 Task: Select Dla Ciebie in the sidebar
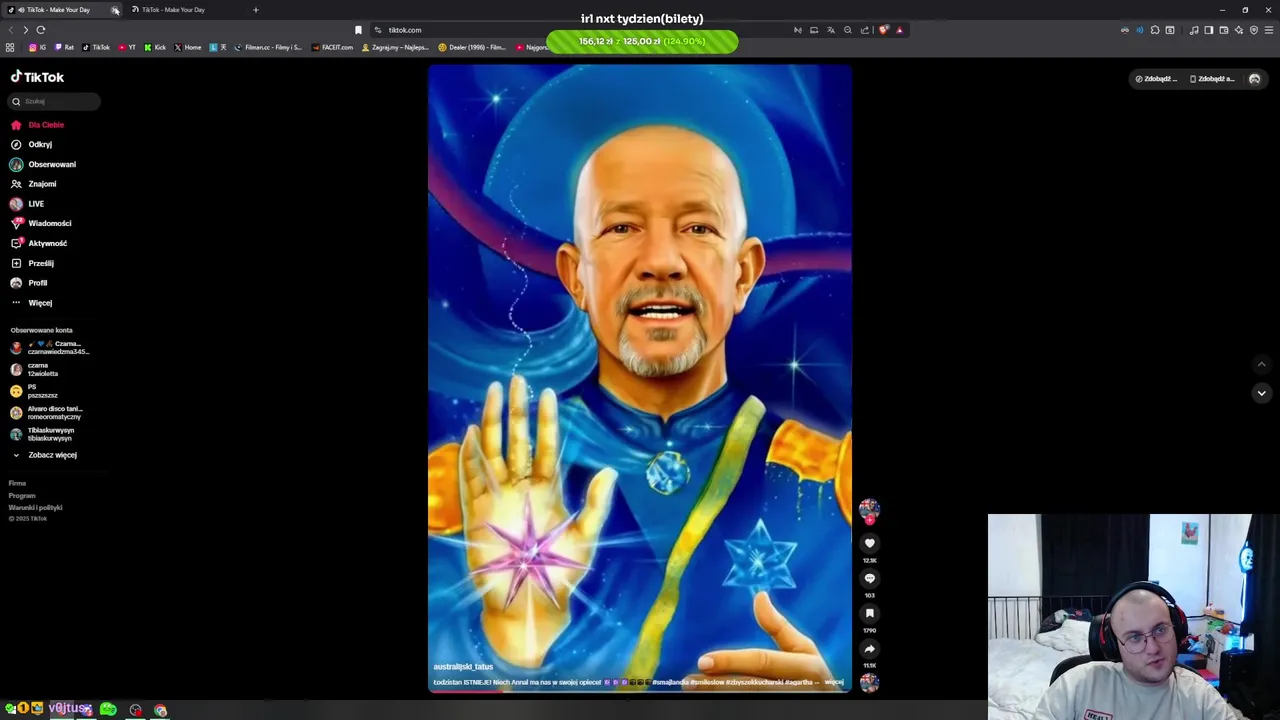pos(38,125)
